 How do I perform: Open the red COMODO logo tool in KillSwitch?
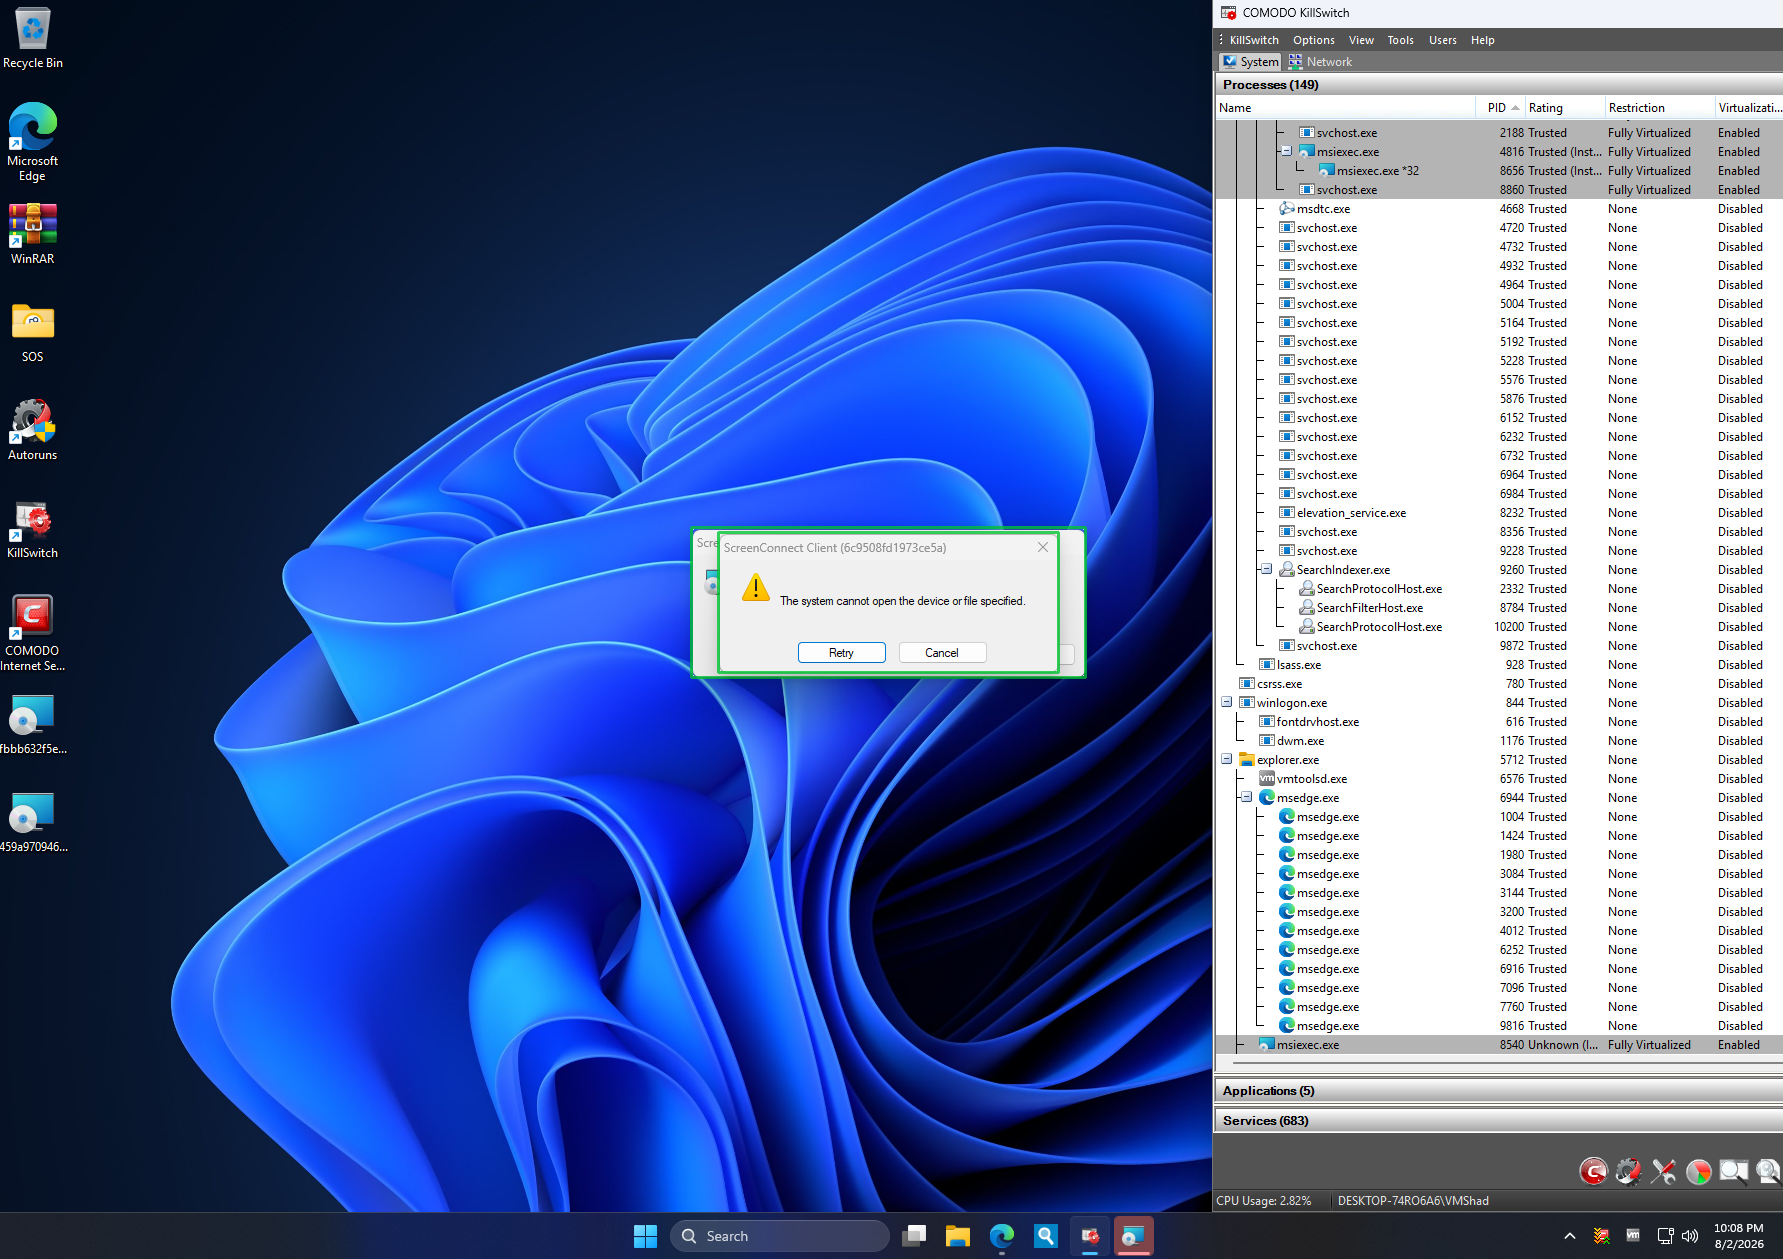[x=1593, y=1171]
